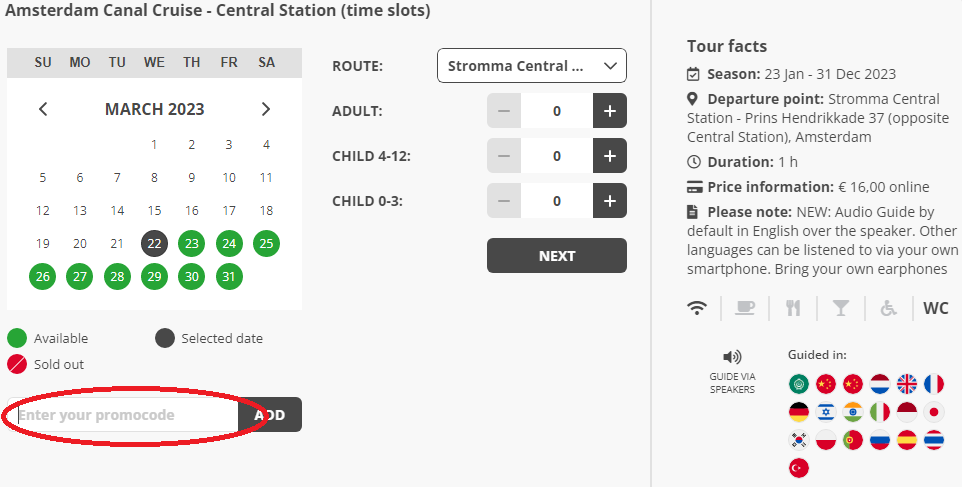Select the Turkish flag icon
The height and width of the screenshot is (487, 962).
click(799, 468)
